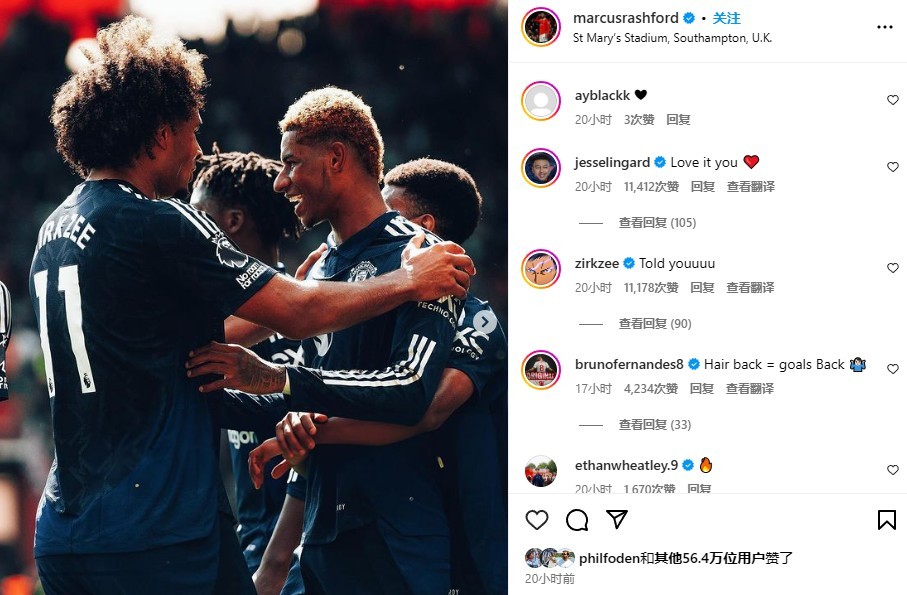Like brunofernandes8's comment

click(x=893, y=369)
